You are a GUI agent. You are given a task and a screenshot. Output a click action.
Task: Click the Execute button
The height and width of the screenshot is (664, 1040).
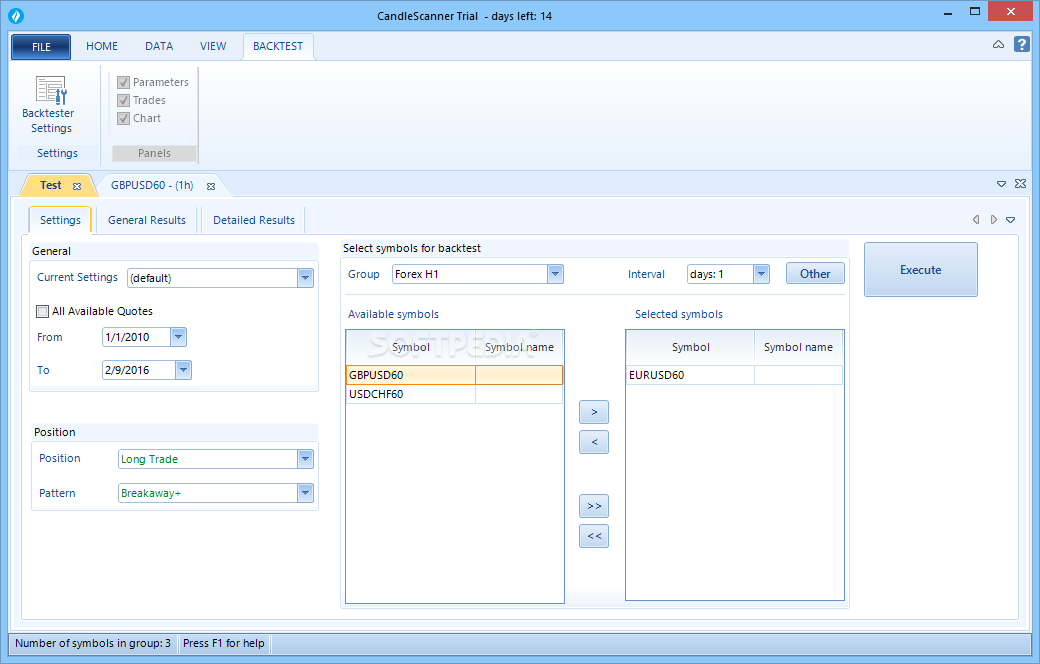[x=921, y=269]
